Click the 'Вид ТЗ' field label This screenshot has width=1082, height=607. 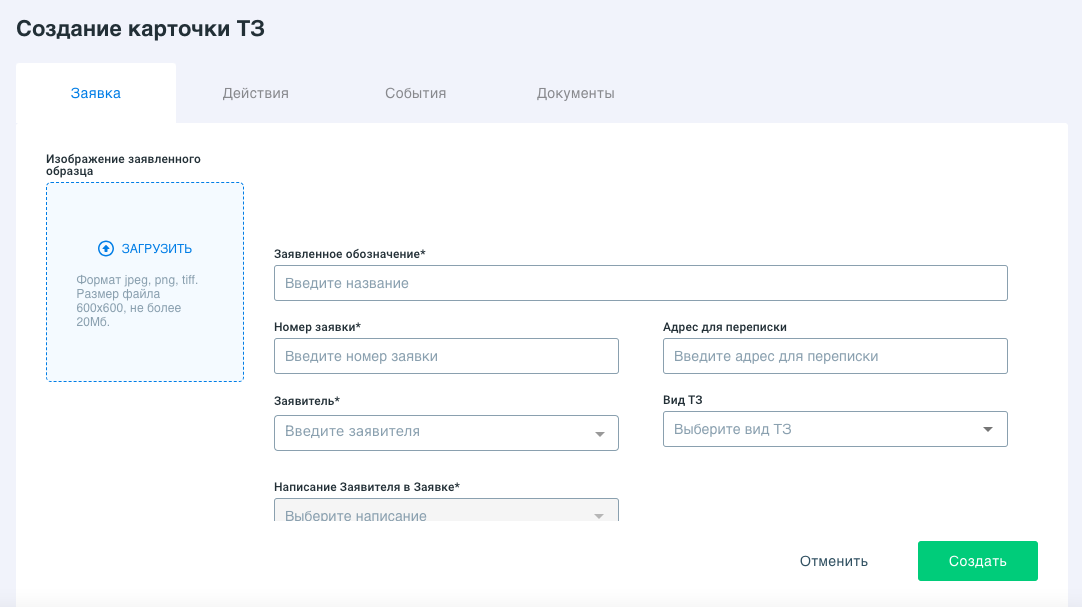[x=684, y=400]
